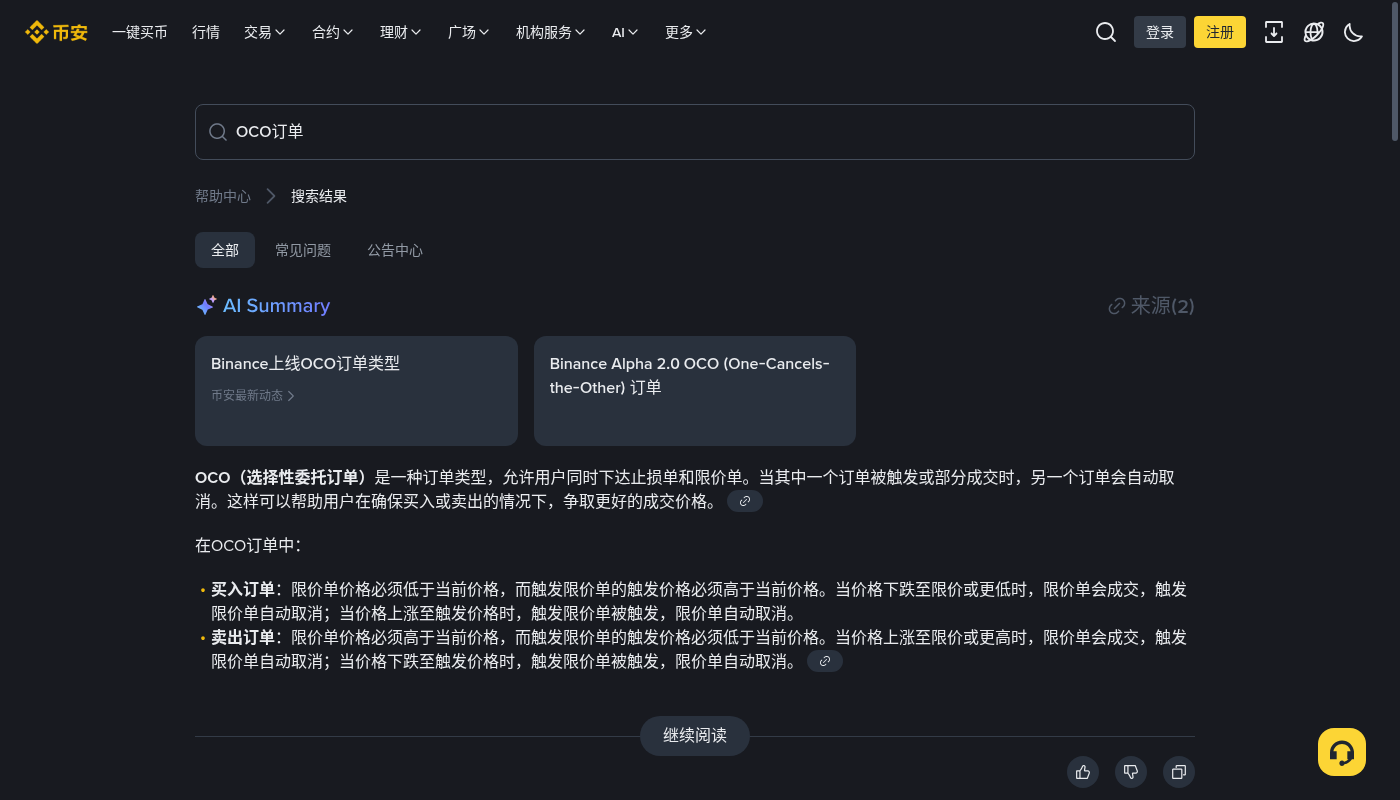Open the language globe icon
1400x800 pixels.
(x=1314, y=32)
